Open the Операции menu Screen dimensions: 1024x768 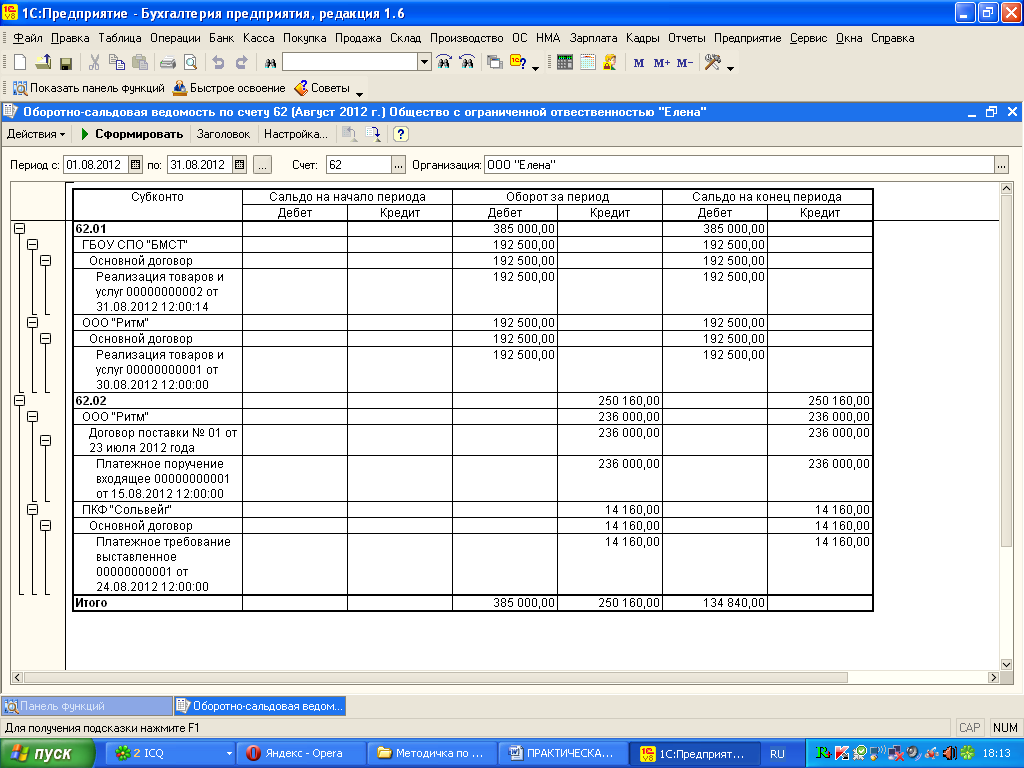click(175, 38)
